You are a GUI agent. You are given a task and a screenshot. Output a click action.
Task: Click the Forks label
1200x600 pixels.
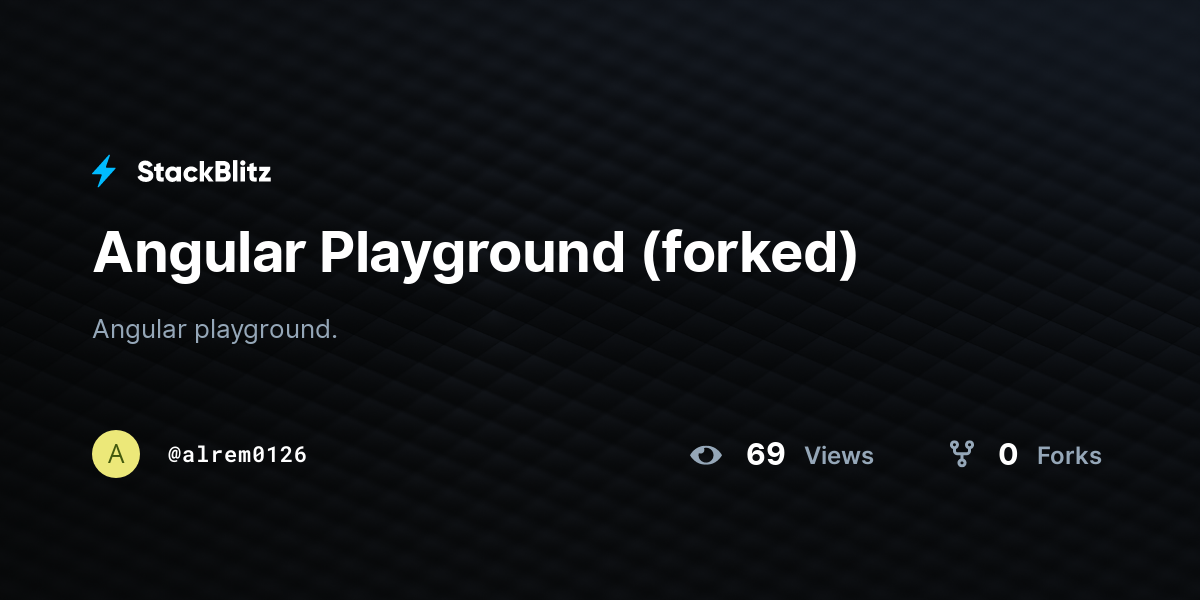click(x=1069, y=456)
